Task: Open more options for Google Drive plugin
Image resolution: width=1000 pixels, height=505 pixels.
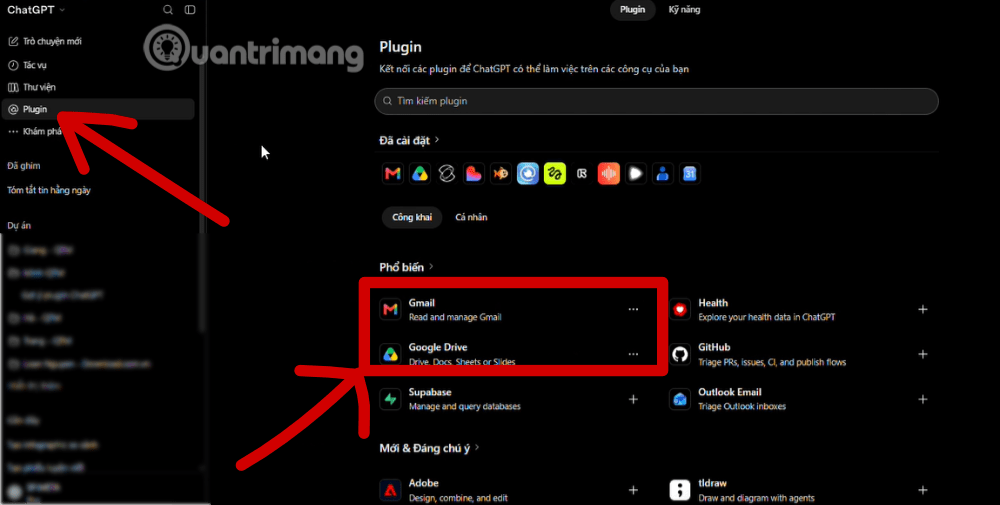Action: [x=633, y=355]
